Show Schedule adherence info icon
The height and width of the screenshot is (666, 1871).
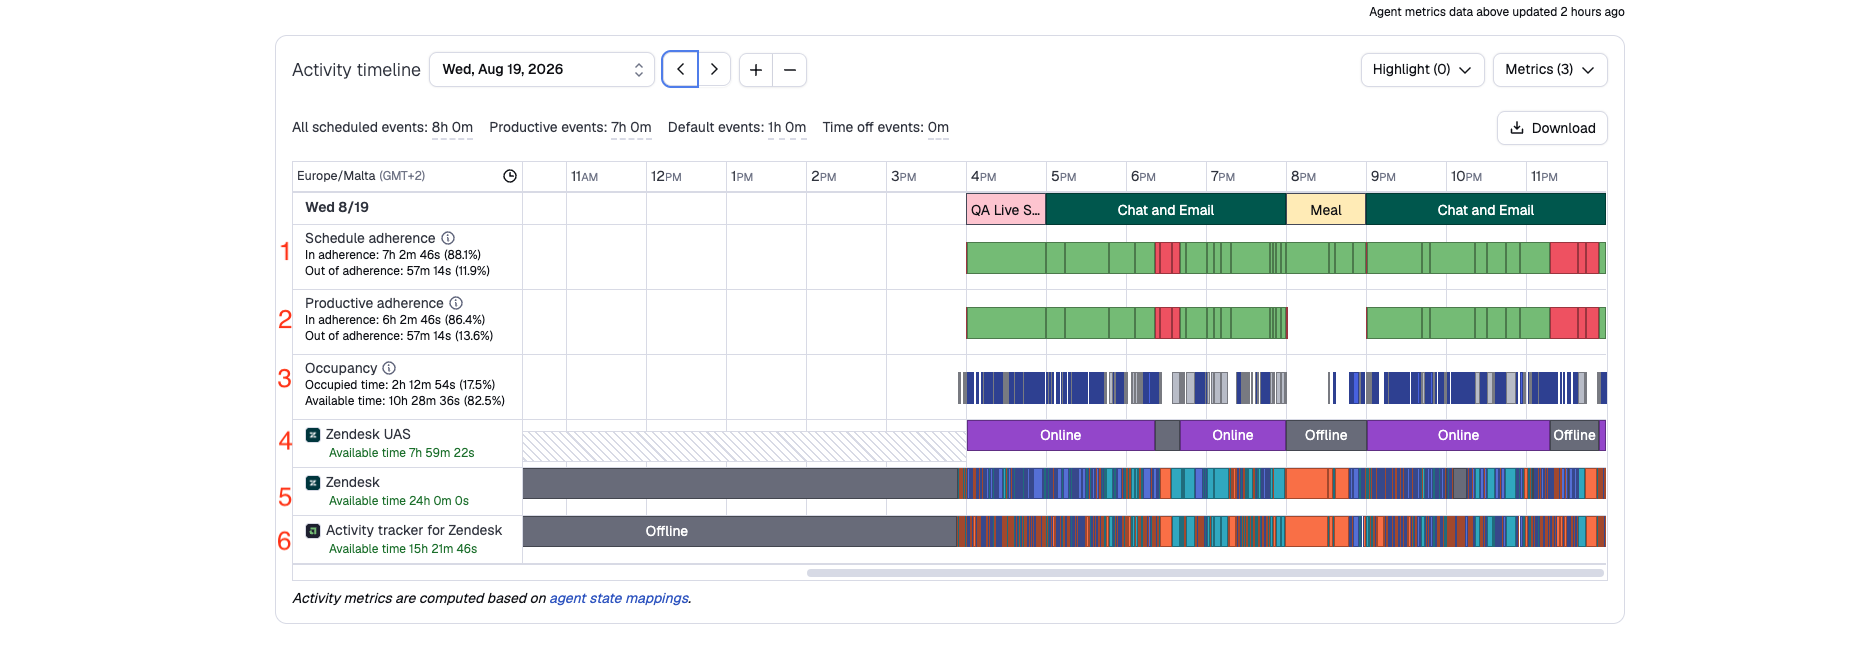tap(448, 238)
